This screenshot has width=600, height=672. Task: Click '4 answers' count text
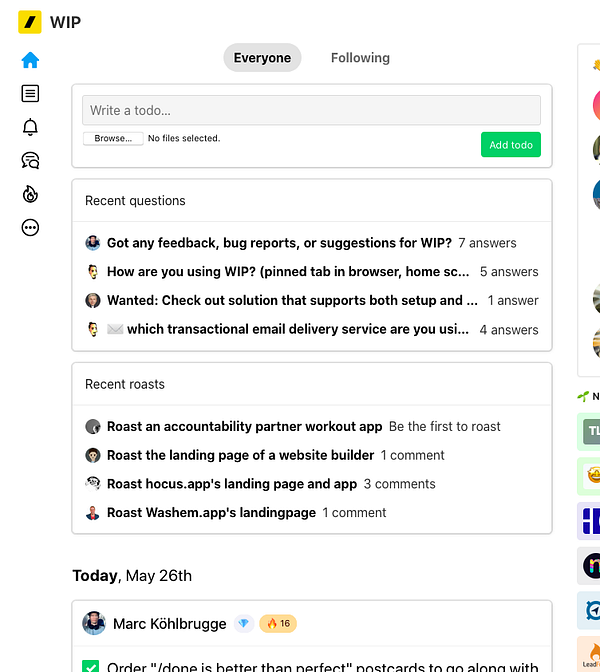pos(509,330)
